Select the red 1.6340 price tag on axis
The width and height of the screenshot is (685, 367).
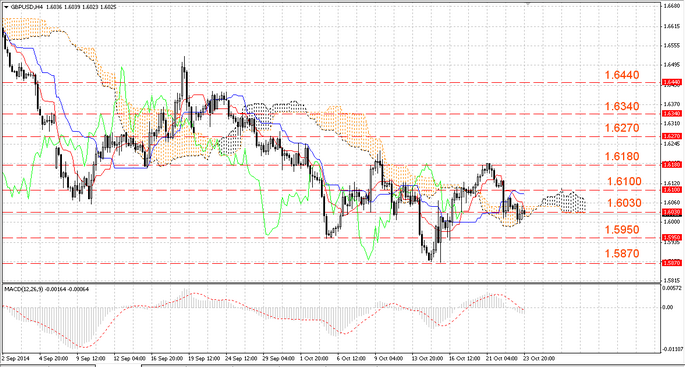click(671, 113)
